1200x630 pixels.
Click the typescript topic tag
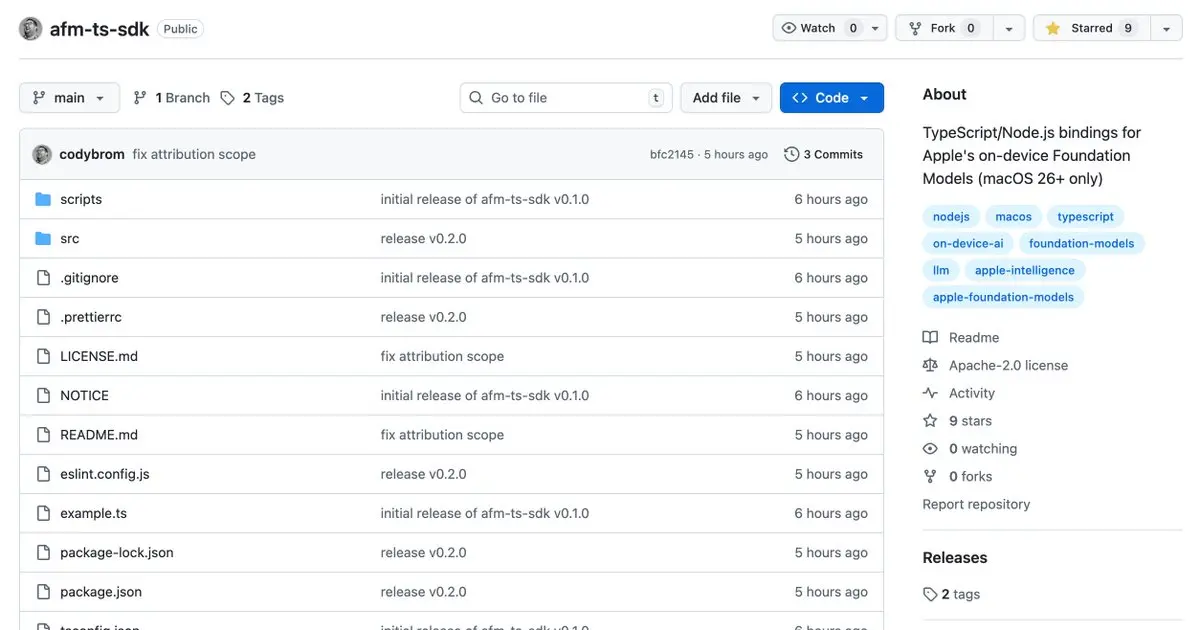point(1085,217)
